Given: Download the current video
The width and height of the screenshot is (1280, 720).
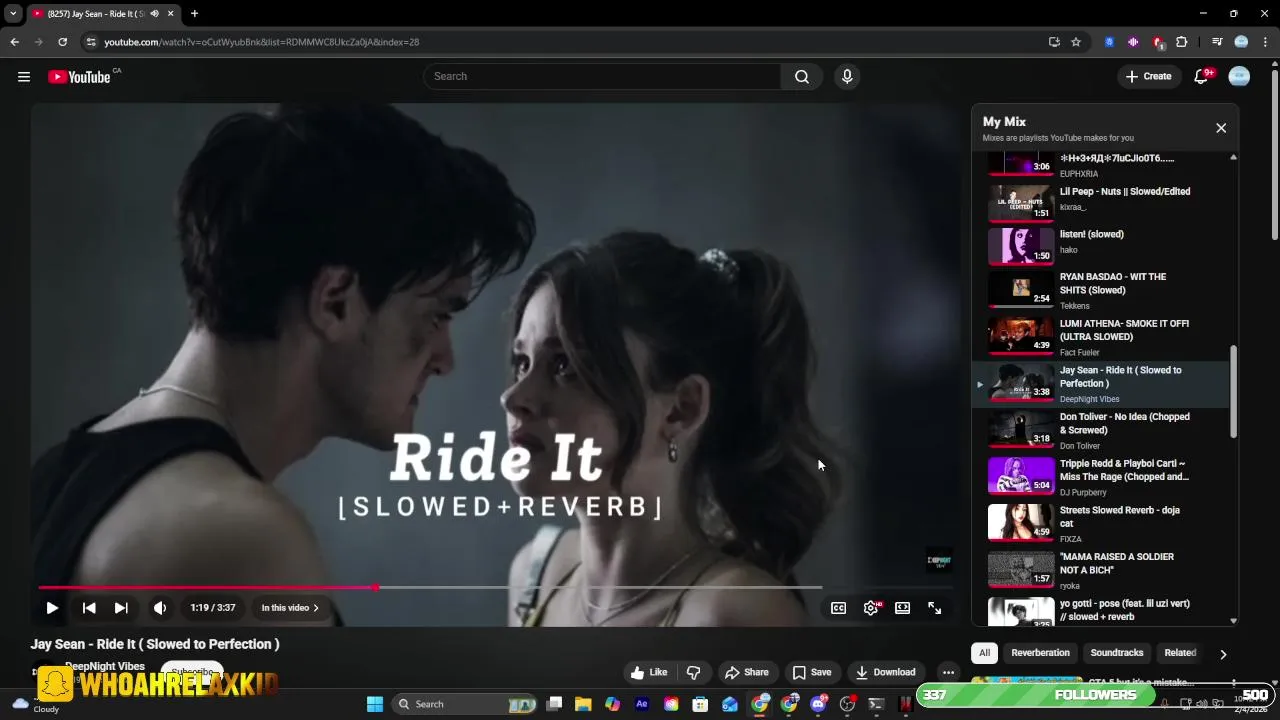Looking at the screenshot, I should [x=886, y=672].
